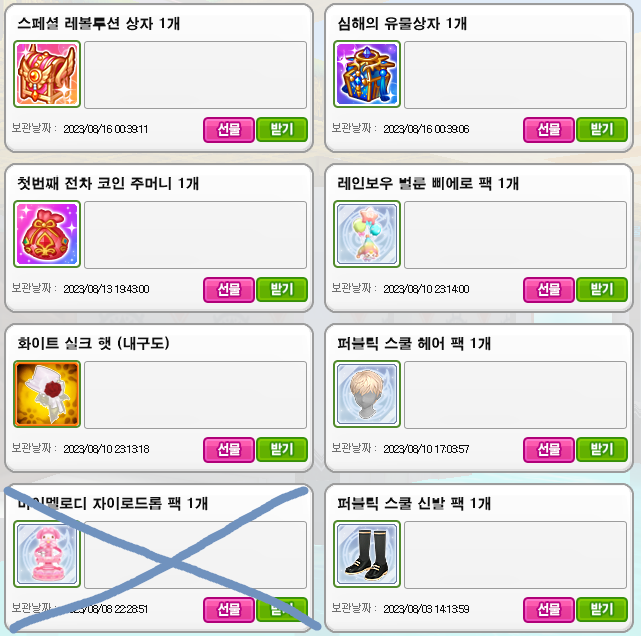Gift the 퍼블릭 스쿨 헤어 팩
The width and height of the screenshot is (641, 636).
pos(549,450)
